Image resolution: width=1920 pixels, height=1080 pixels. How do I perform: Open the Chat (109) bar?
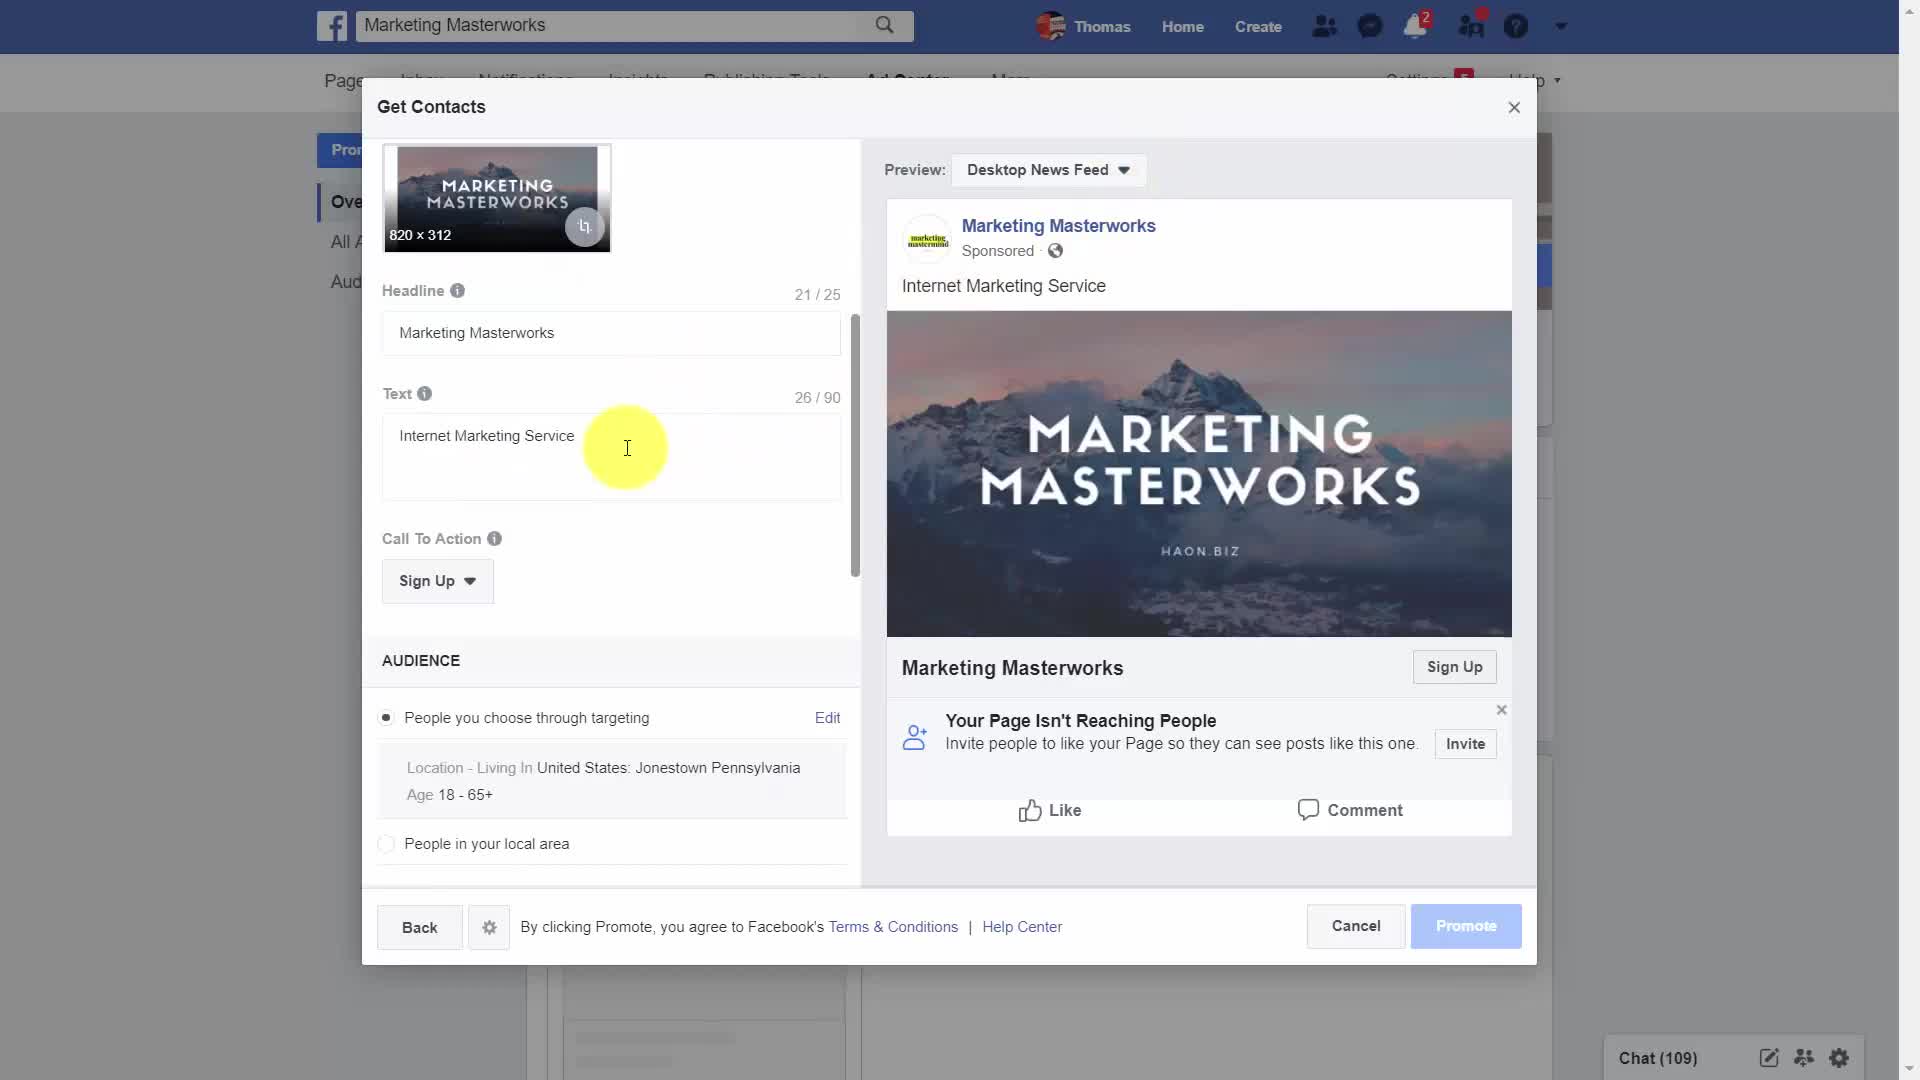click(1657, 1058)
